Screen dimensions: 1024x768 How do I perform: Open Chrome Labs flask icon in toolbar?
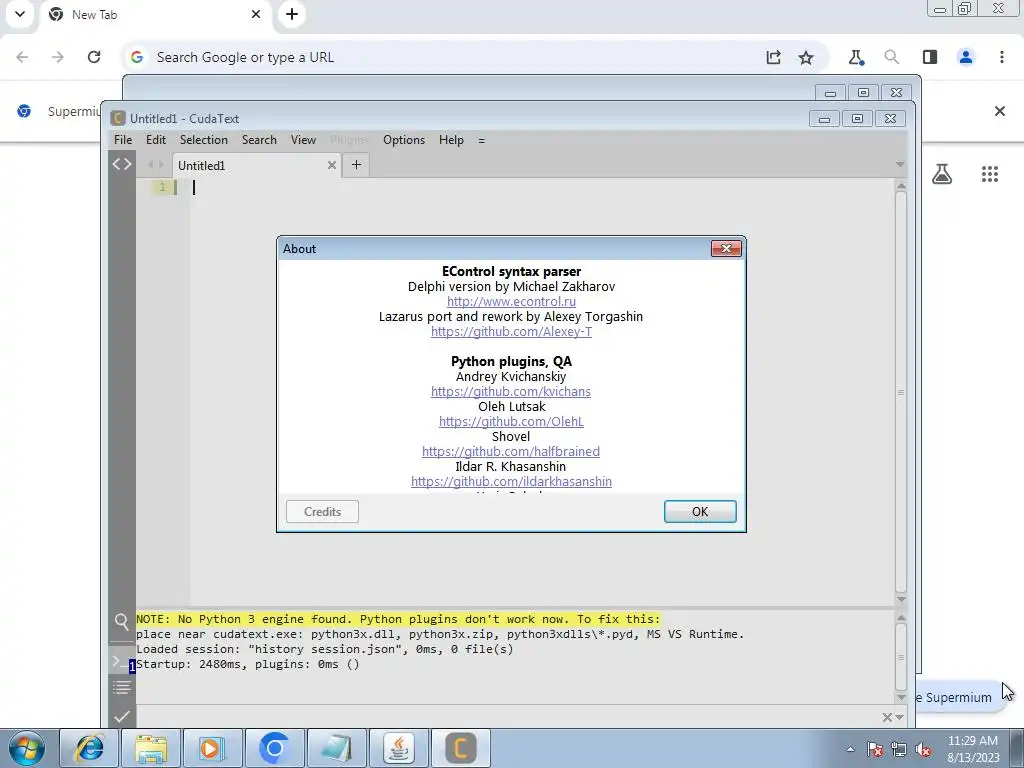pyautogui.click(x=856, y=57)
